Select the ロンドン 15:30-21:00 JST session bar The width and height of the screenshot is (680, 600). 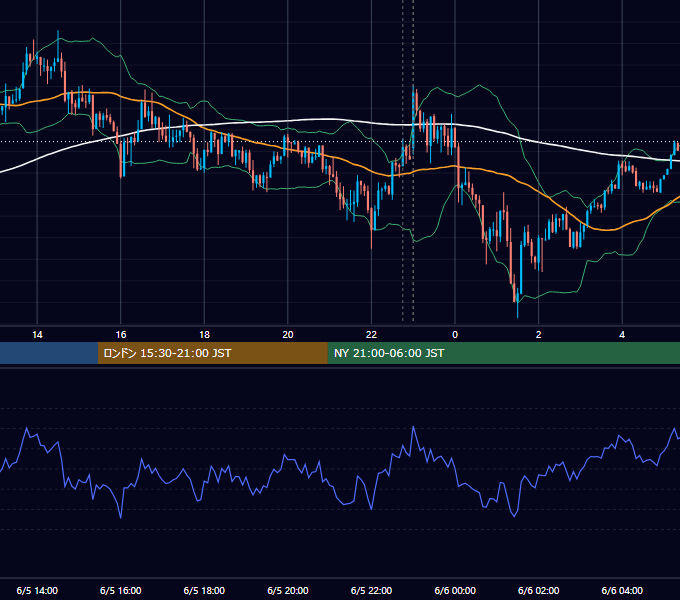pyautogui.click(x=212, y=353)
